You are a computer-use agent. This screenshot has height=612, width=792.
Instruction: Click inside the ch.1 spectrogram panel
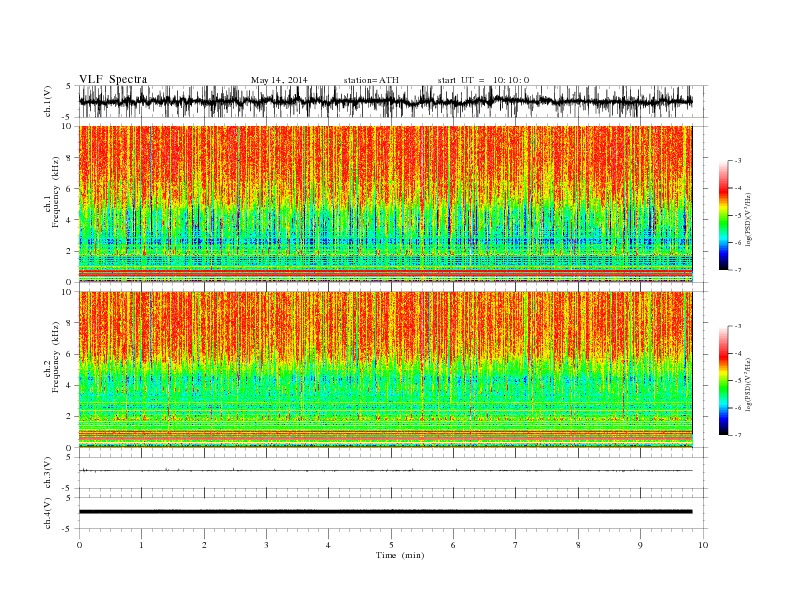385,204
